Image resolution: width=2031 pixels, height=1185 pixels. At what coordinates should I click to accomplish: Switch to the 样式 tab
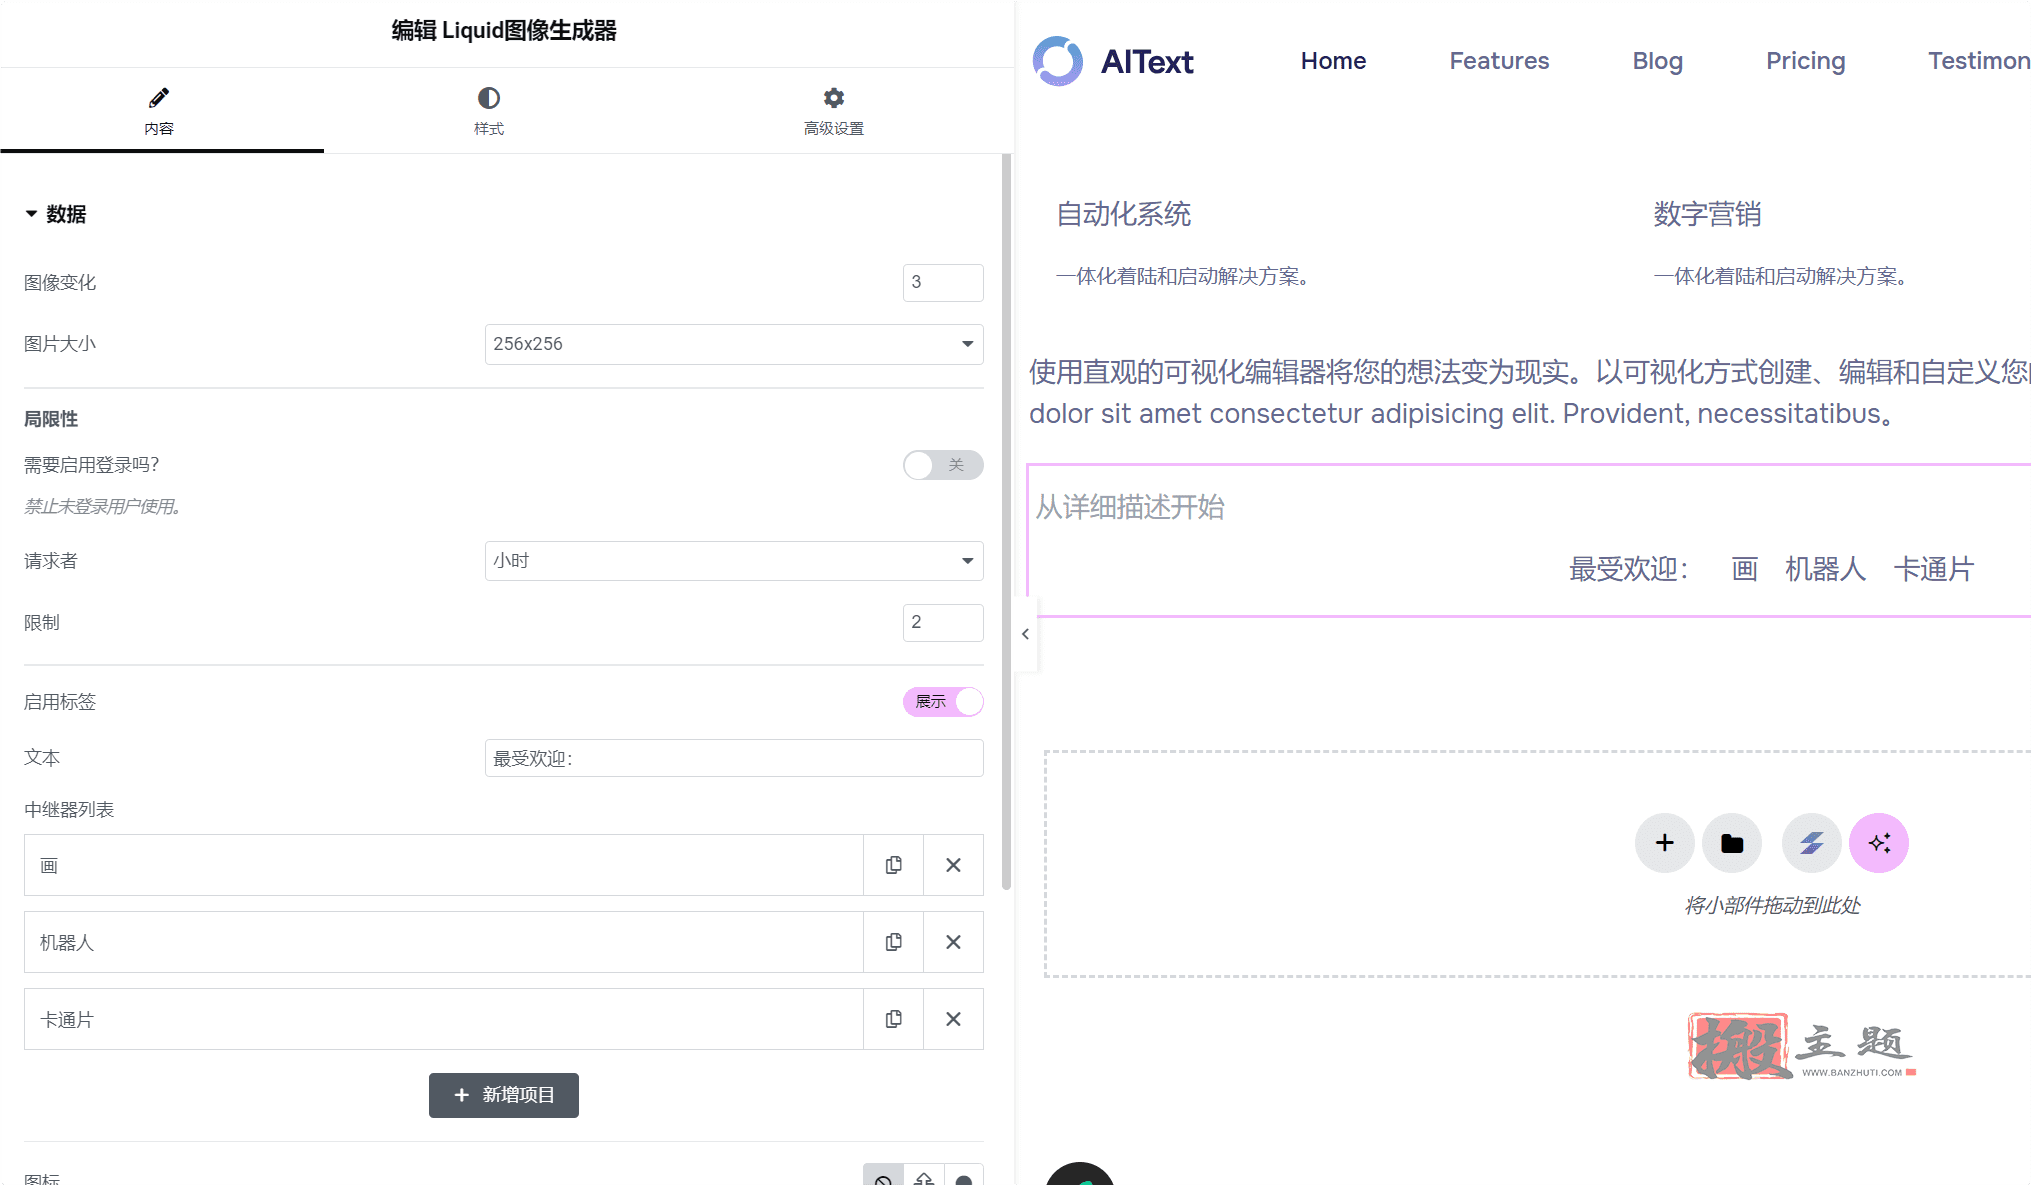tap(488, 111)
